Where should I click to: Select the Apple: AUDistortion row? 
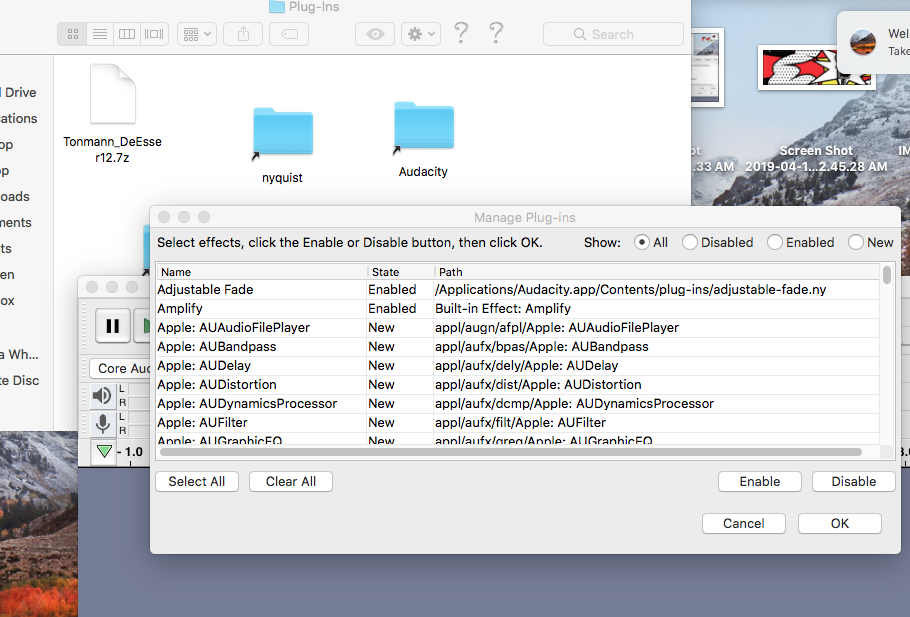click(518, 385)
